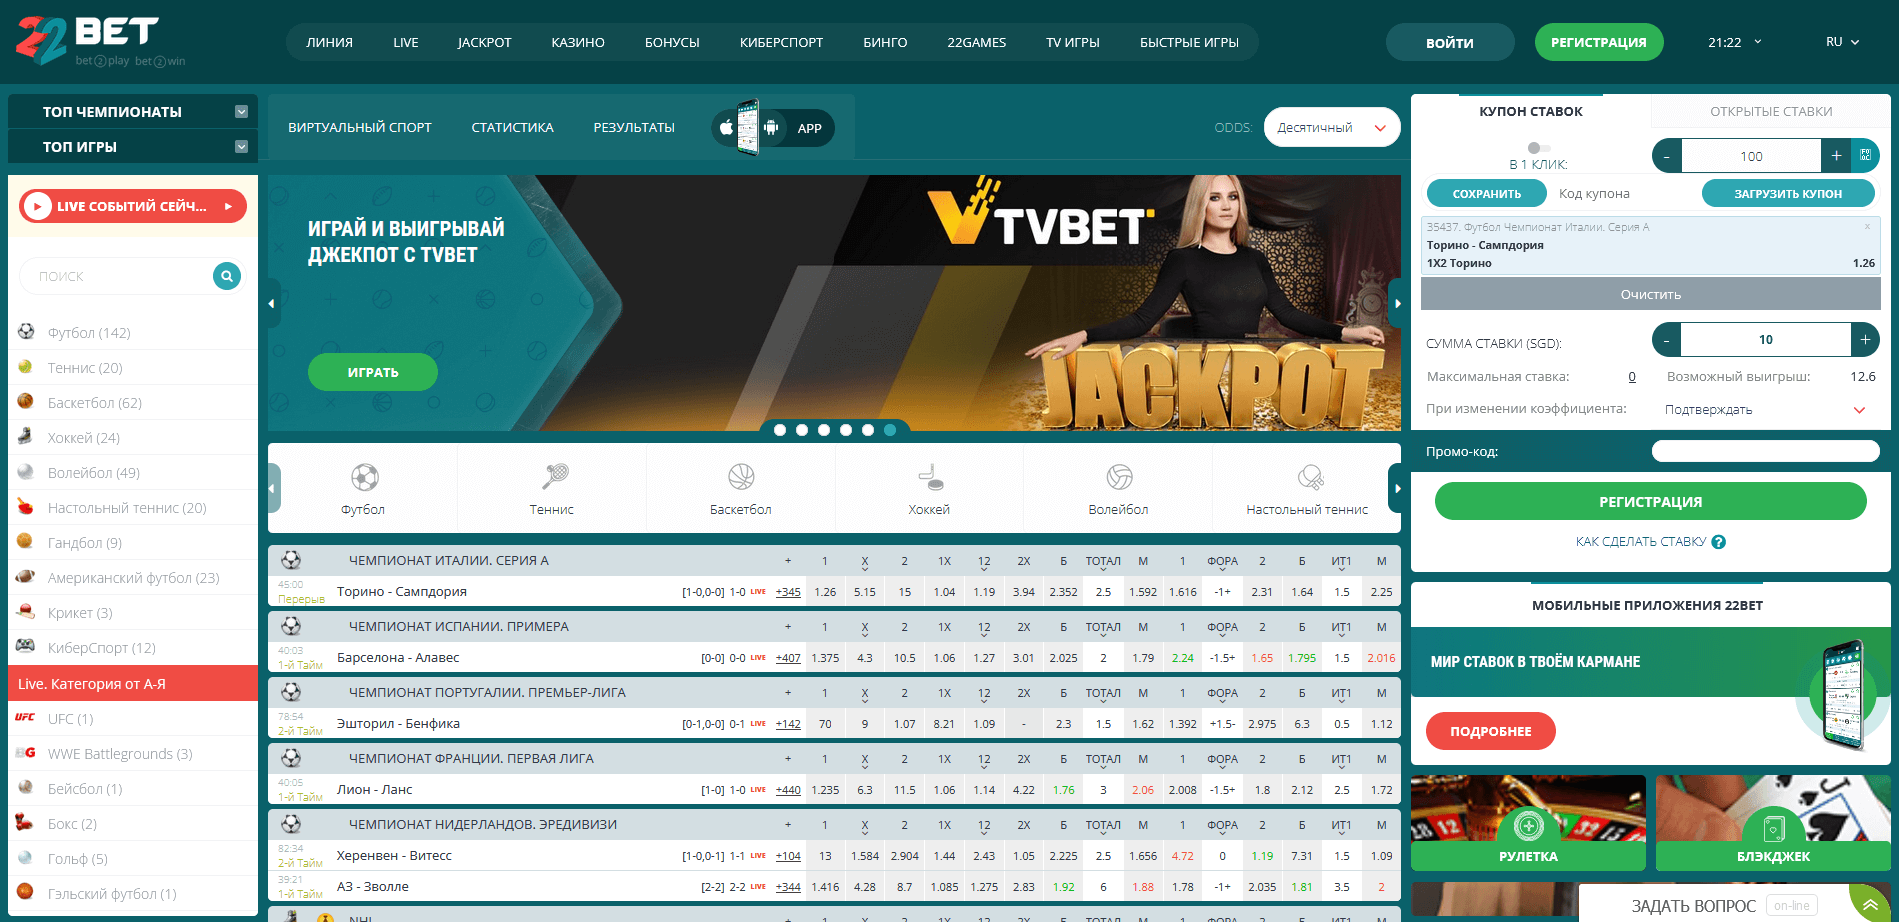Open Live. Категория от А-Я section

pyautogui.click(x=133, y=684)
